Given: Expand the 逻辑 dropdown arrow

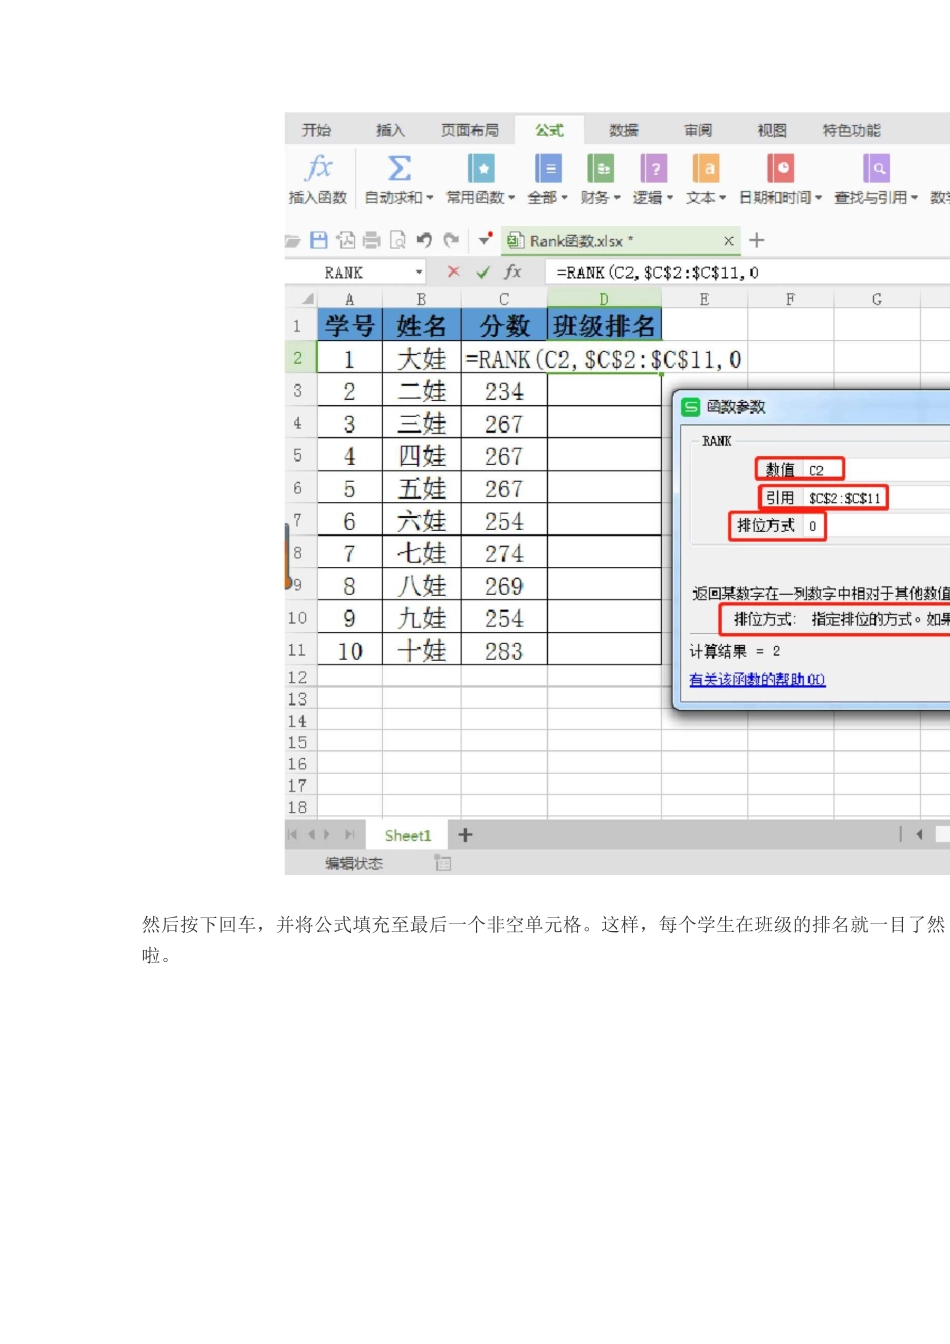Looking at the screenshot, I should tap(670, 198).
